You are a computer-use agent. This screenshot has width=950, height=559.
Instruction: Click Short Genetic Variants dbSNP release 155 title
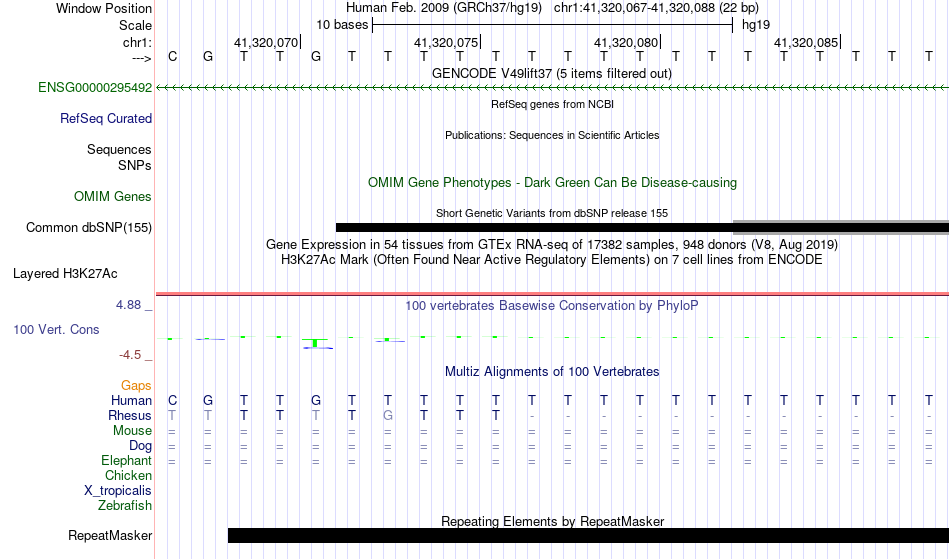point(552,213)
